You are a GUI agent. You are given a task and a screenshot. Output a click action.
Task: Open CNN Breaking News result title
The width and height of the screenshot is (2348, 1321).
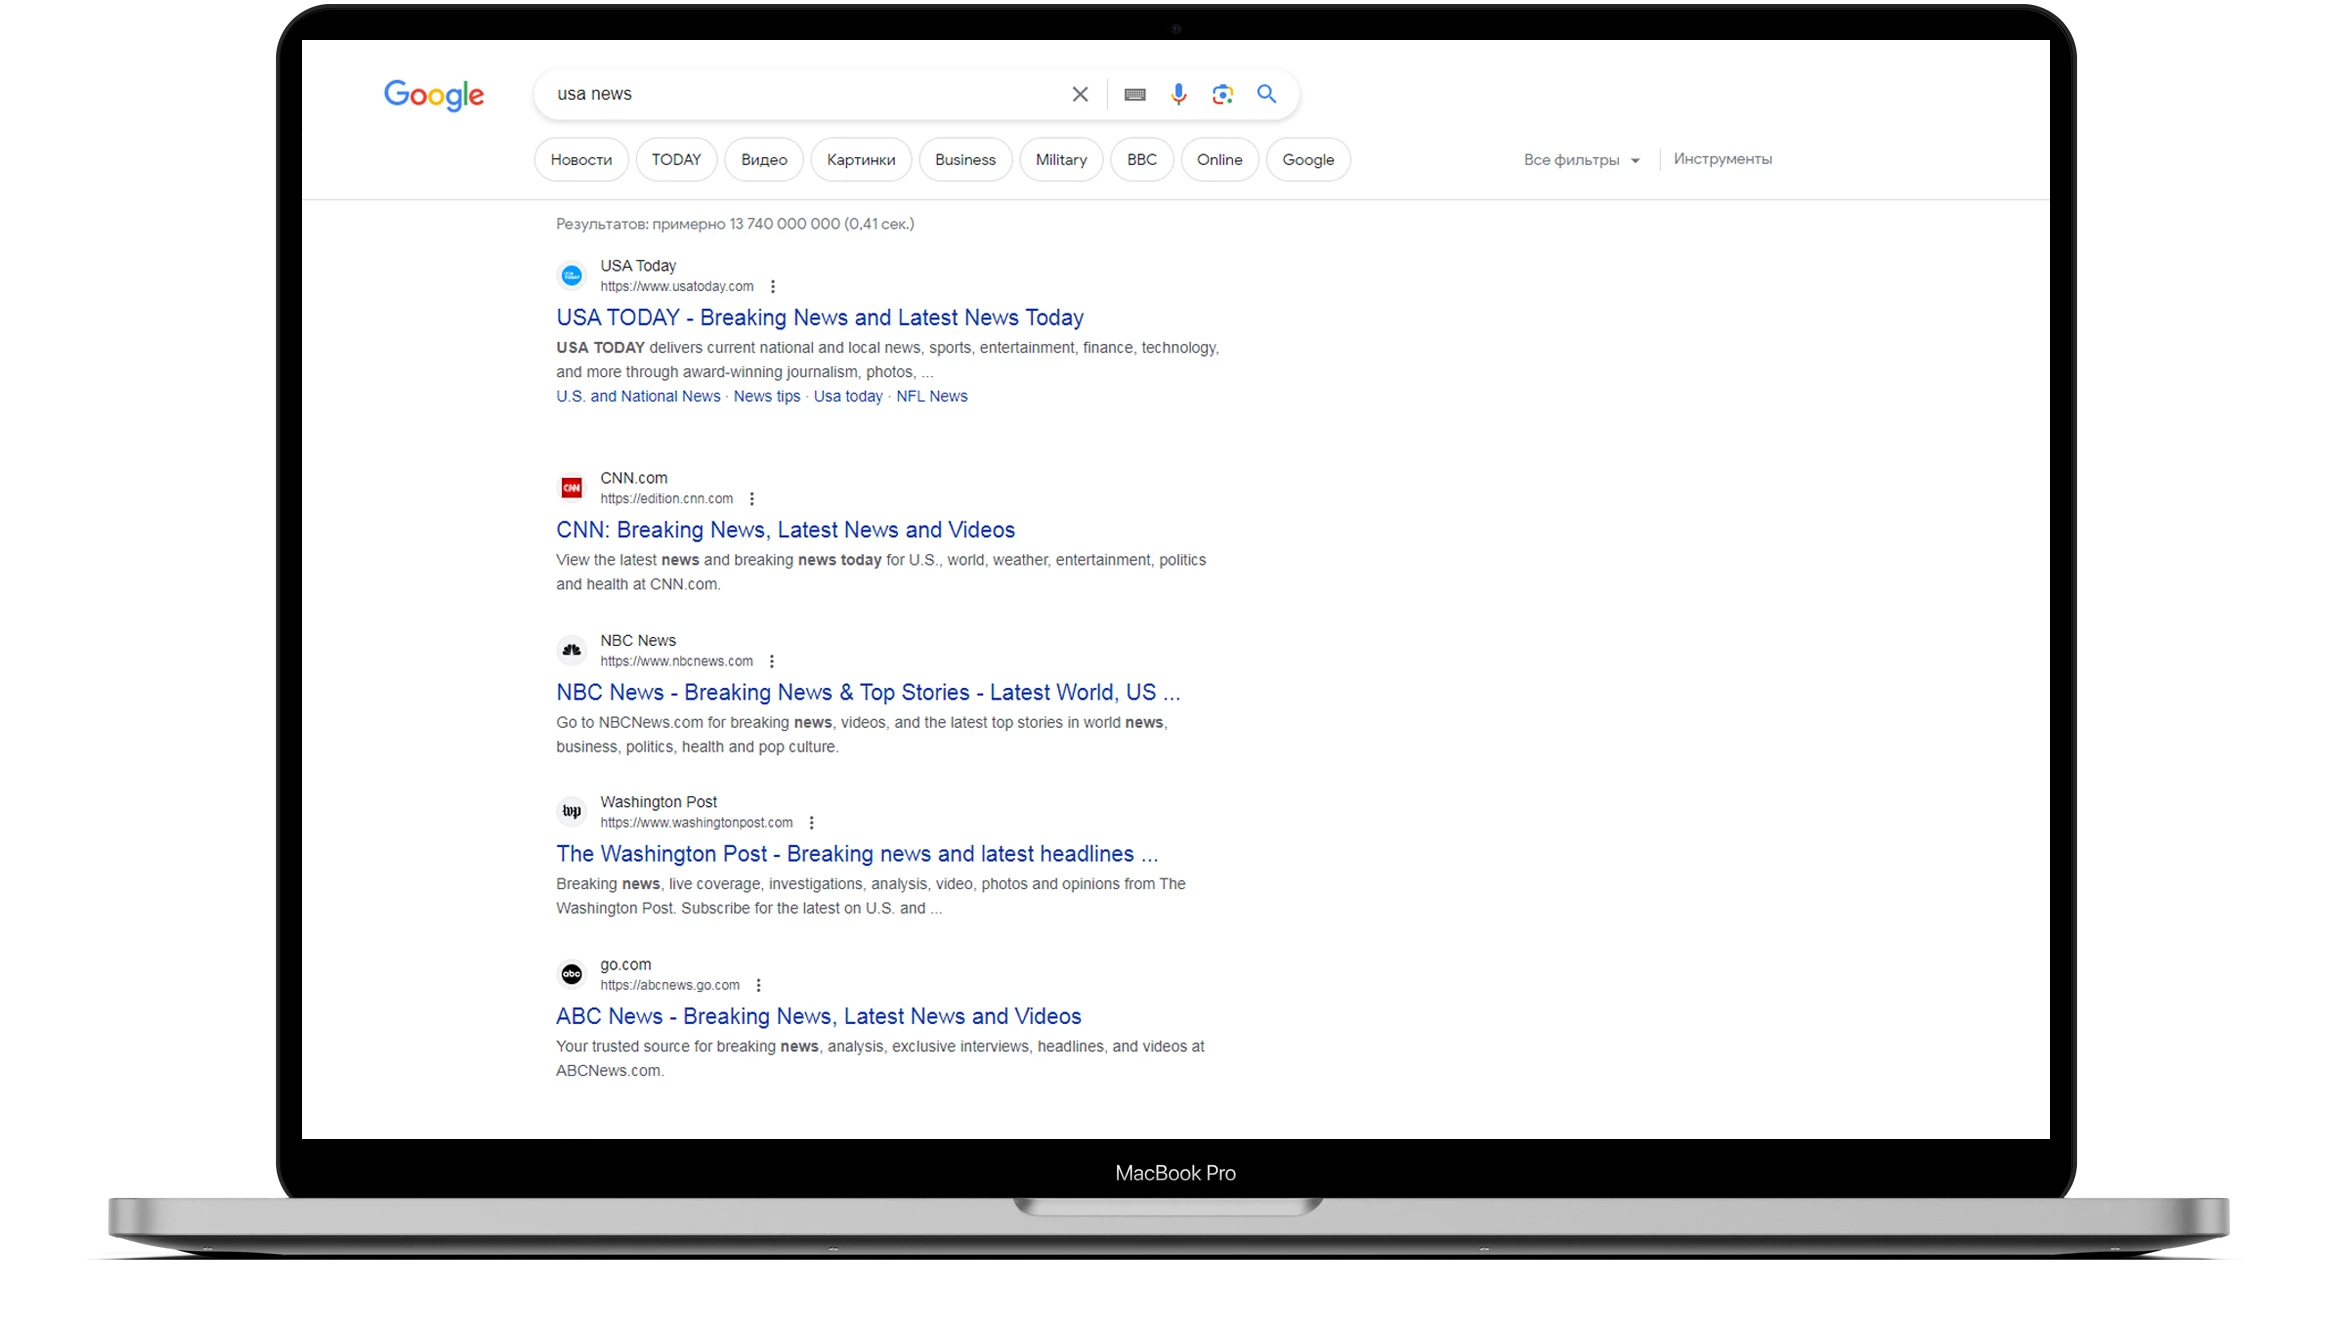pos(786,530)
